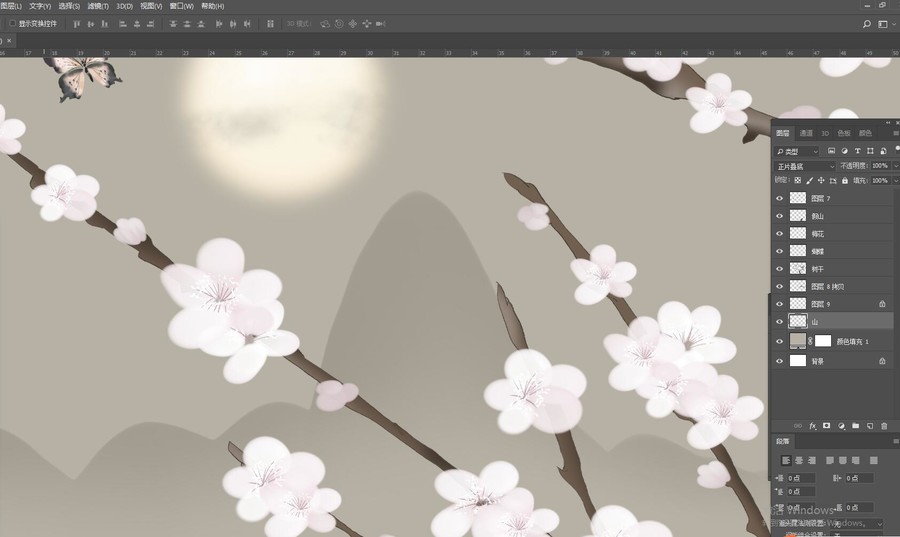Screen dimensions: 900x537
Task: Hide the 山 layer
Action: 779,321
